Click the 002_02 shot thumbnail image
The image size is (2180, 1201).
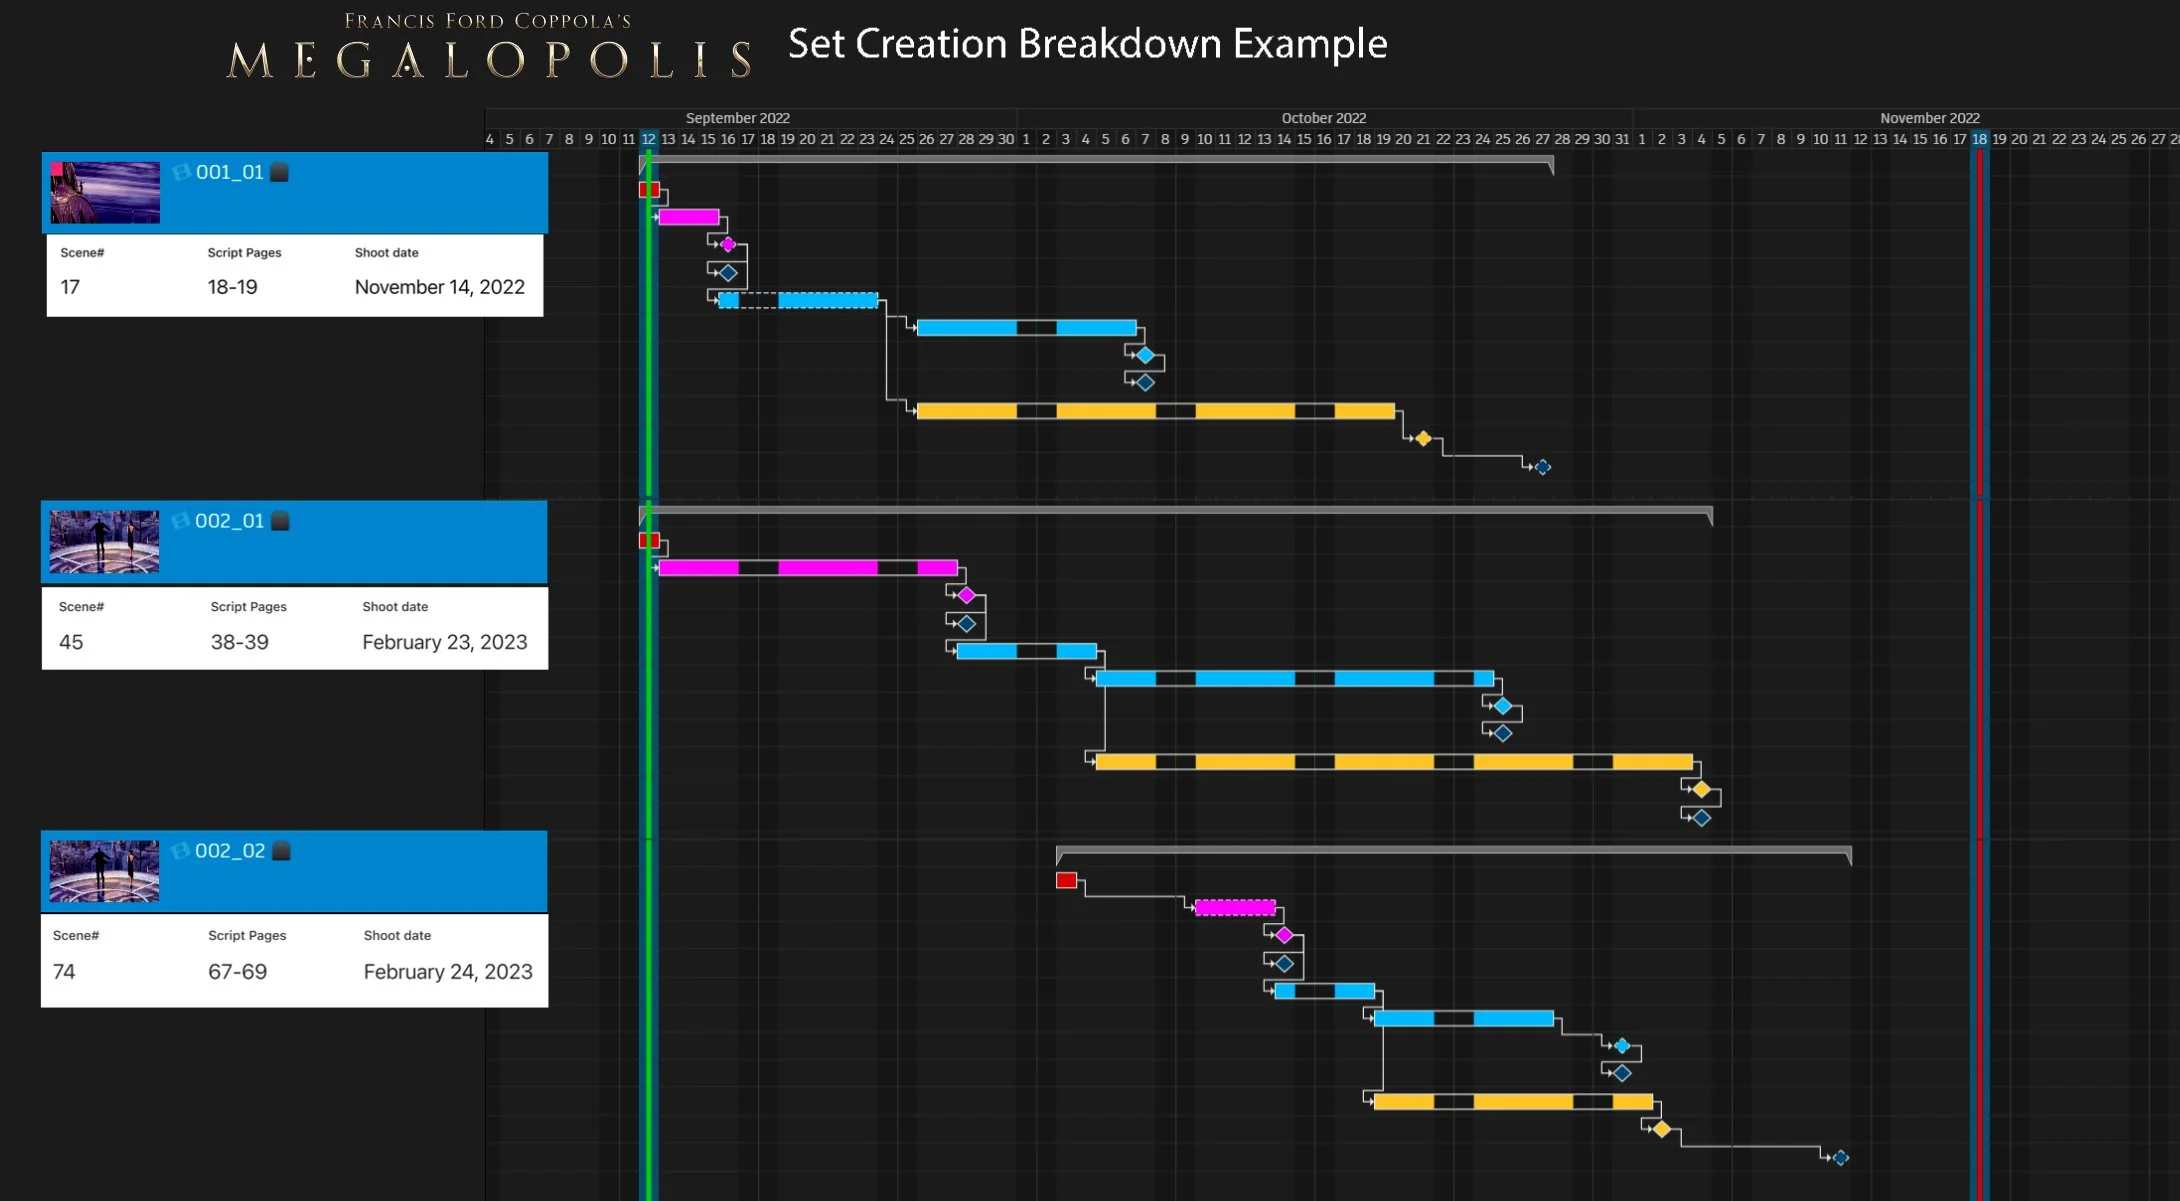coord(104,871)
